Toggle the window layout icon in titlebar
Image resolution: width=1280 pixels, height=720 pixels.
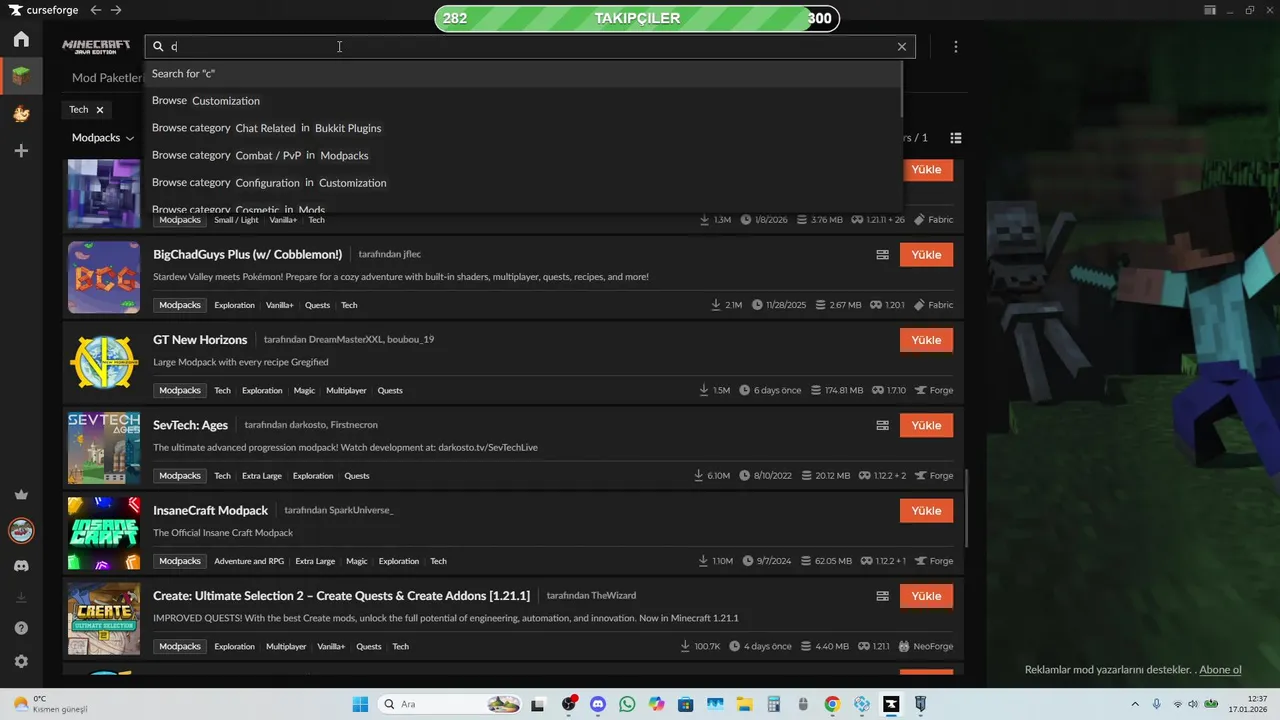click(x=1210, y=10)
